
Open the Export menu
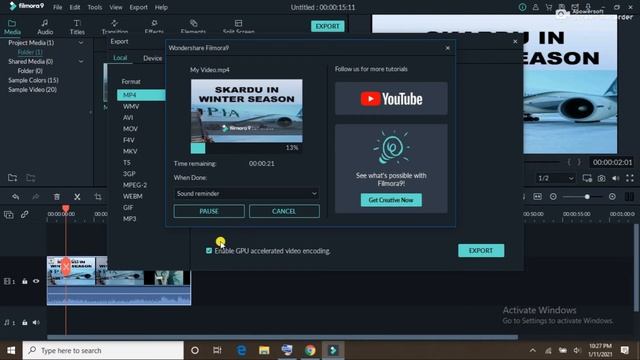click(x=138, y=7)
